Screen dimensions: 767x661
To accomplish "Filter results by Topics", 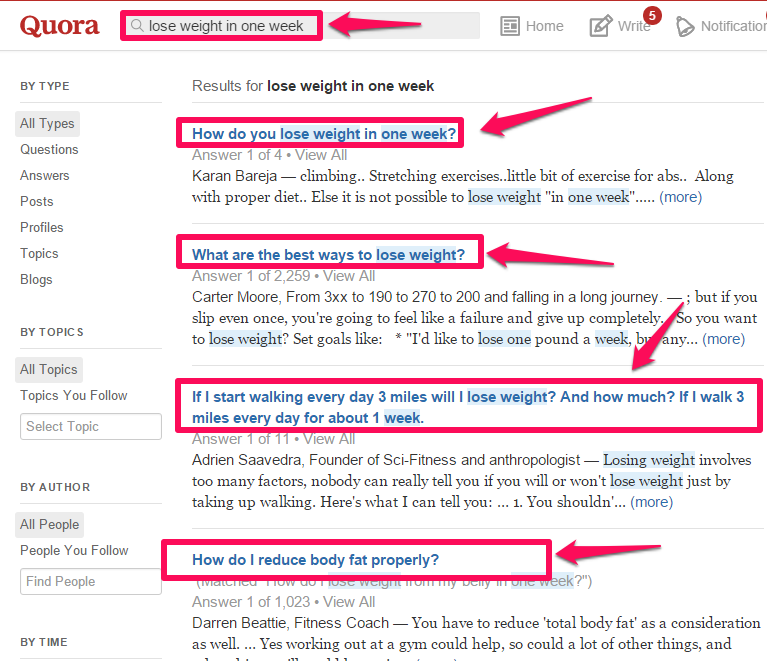I will [x=39, y=253].
